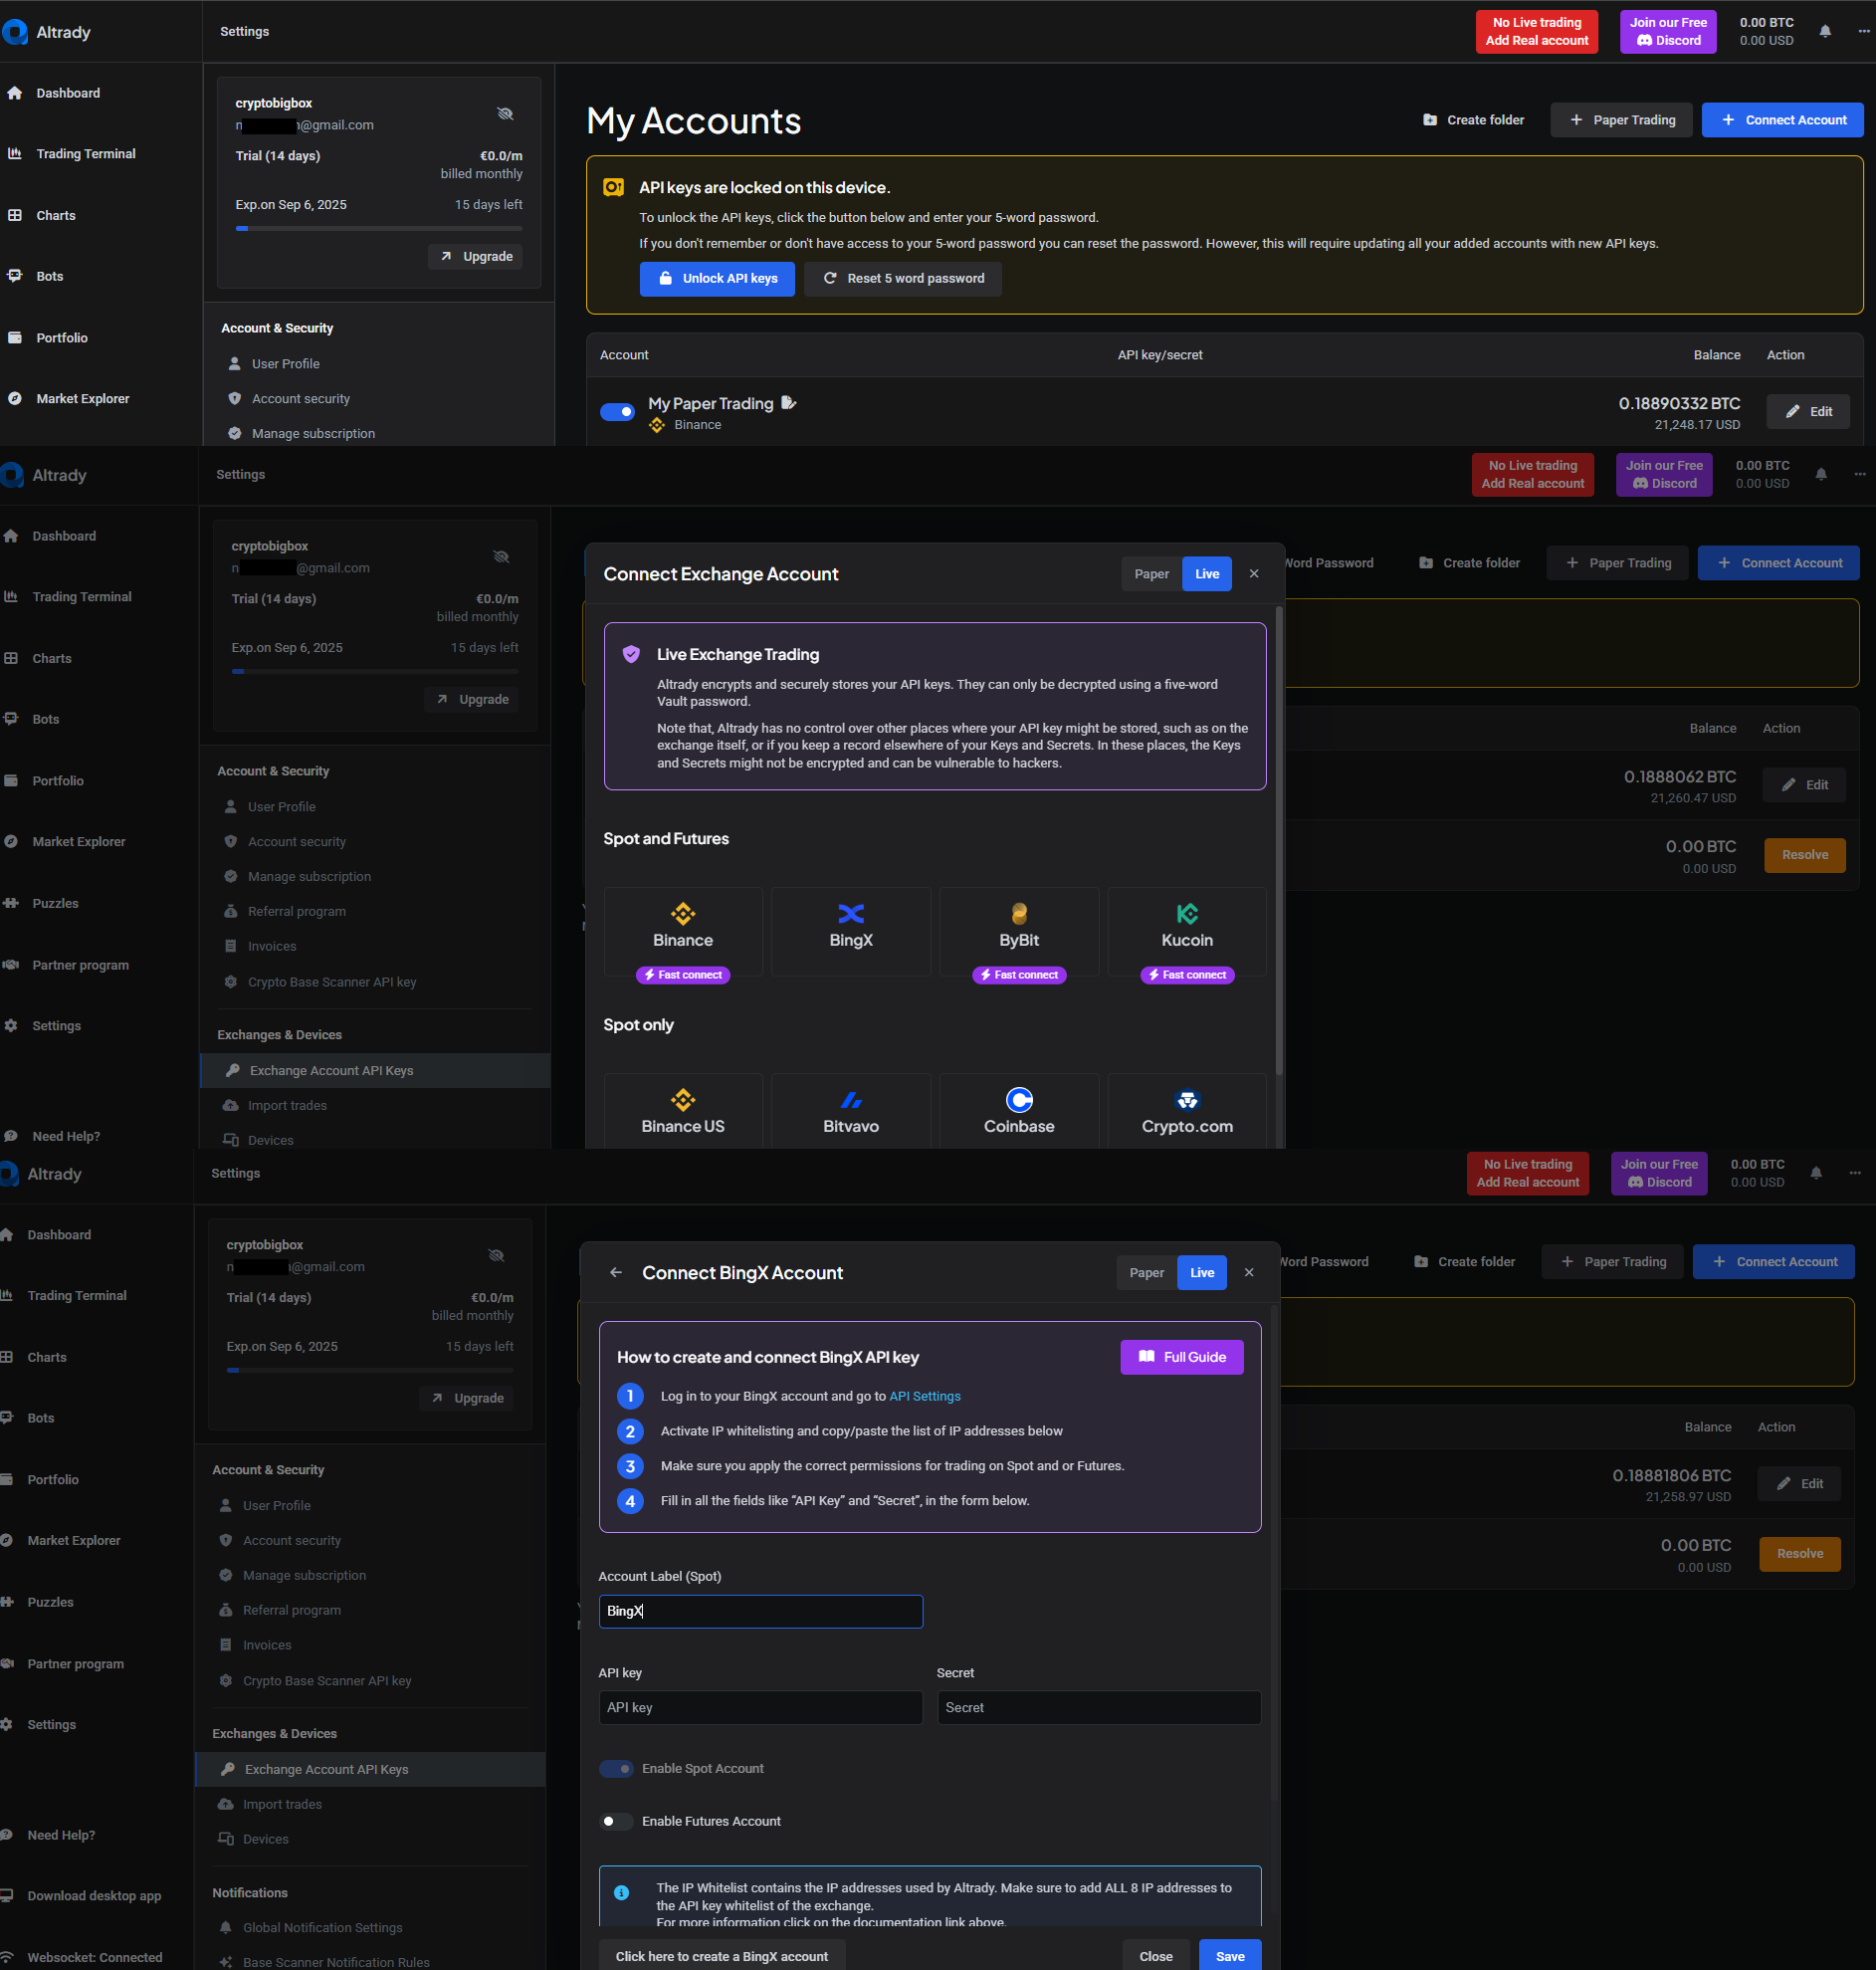
Task: Click Reset 5 word password button
Action: click(x=903, y=279)
